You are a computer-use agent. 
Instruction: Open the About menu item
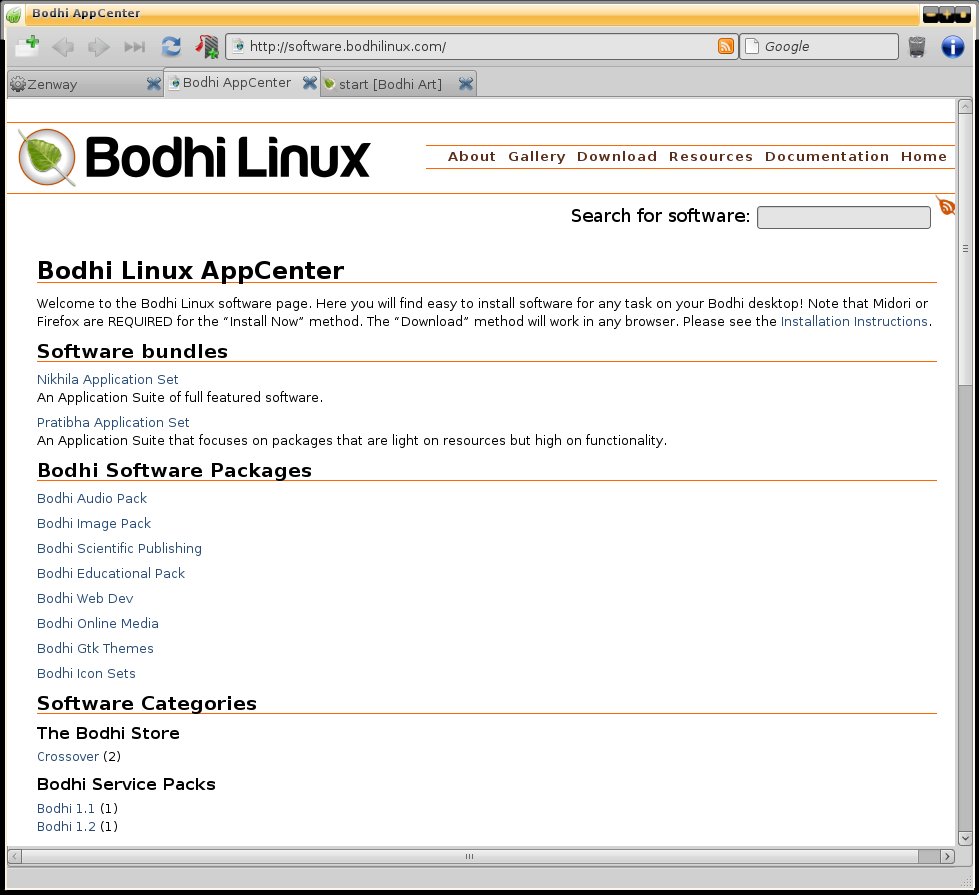pyautogui.click(x=471, y=157)
